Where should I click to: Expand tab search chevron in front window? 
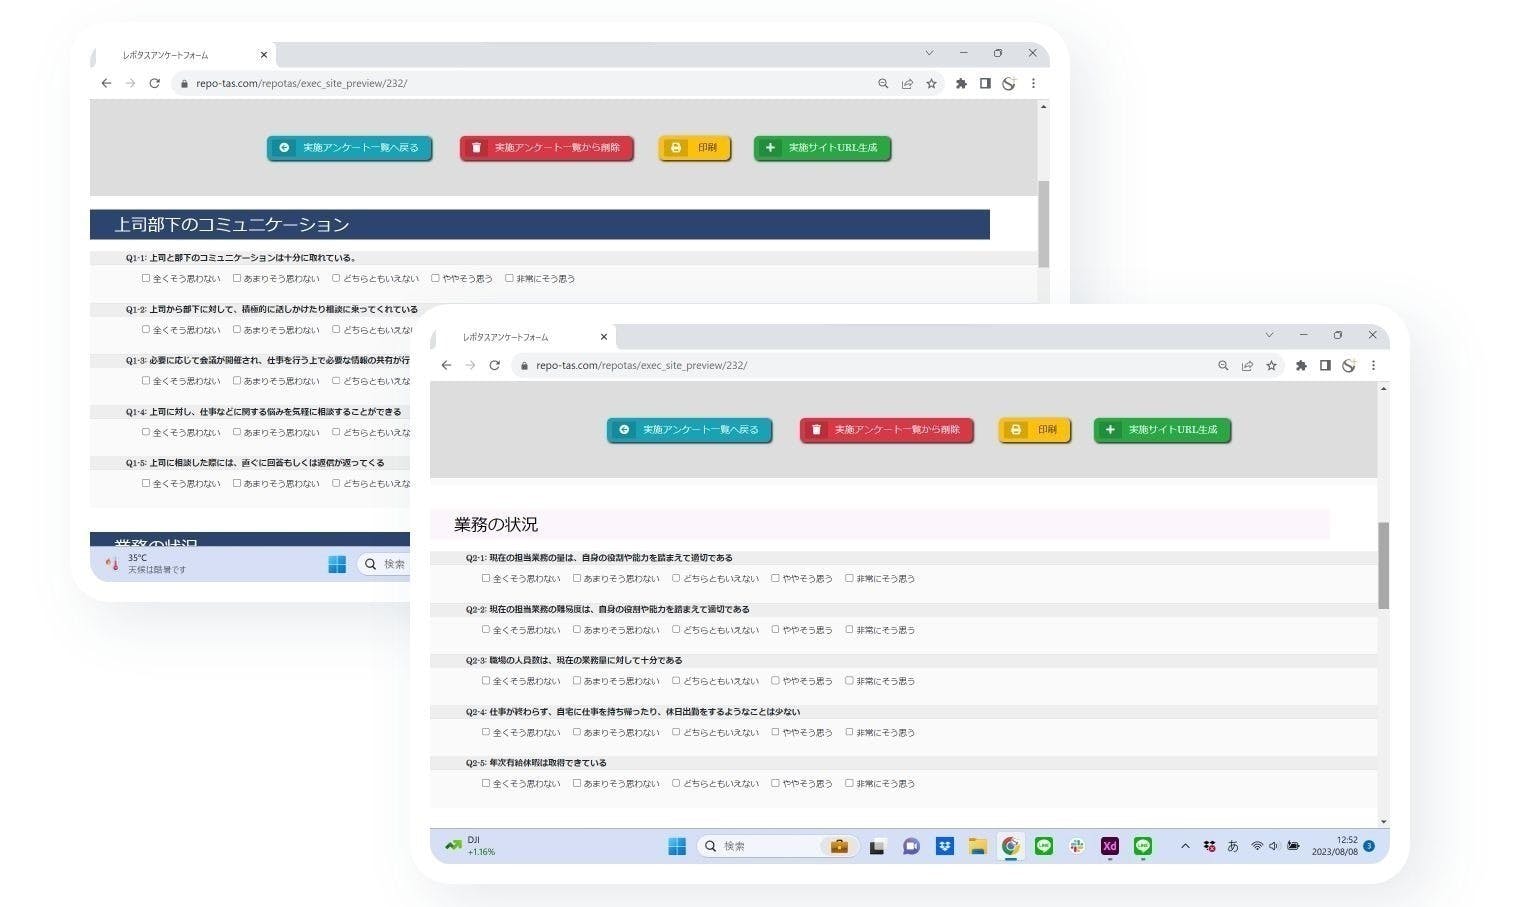(x=1269, y=335)
